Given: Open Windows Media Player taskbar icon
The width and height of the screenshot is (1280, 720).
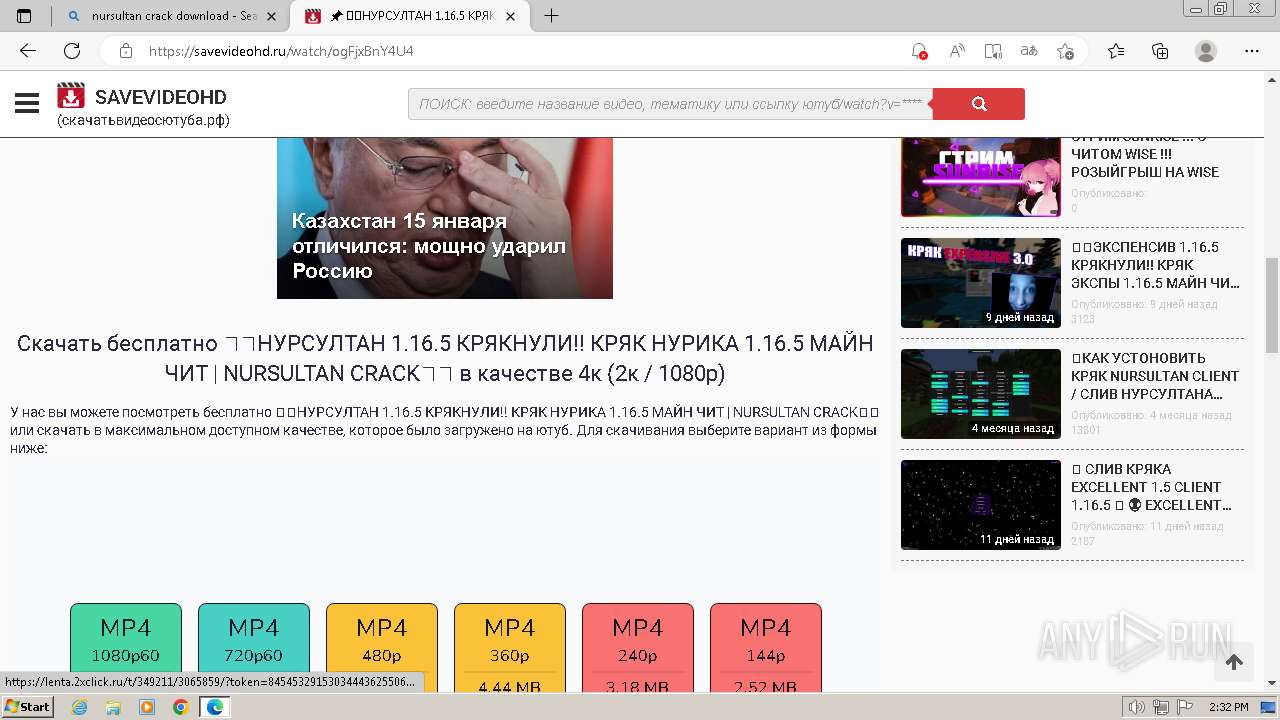Looking at the screenshot, I should pyautogui.click(x=147, y=707).
